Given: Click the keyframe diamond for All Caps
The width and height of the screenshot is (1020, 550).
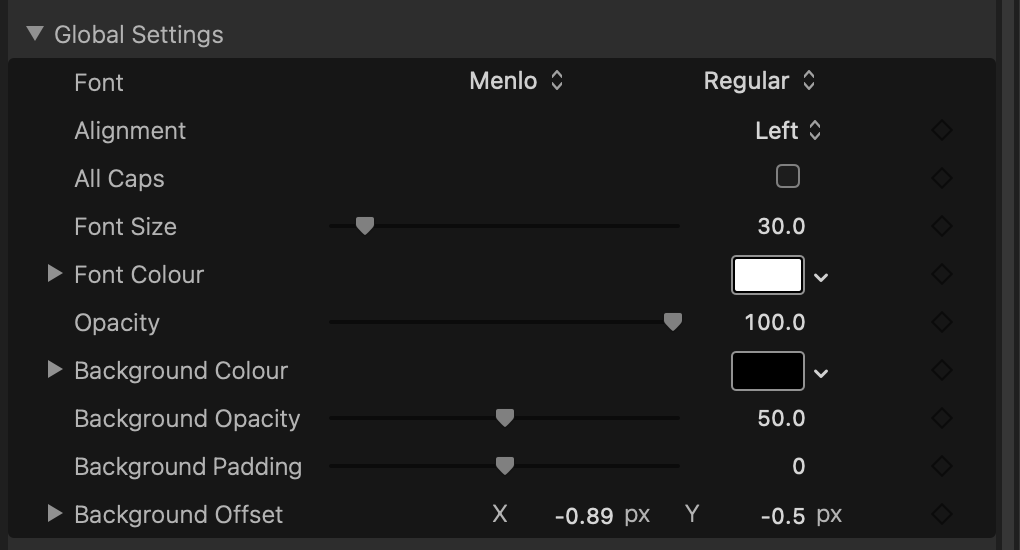Looking at the screenshot, I should [941, 179].
